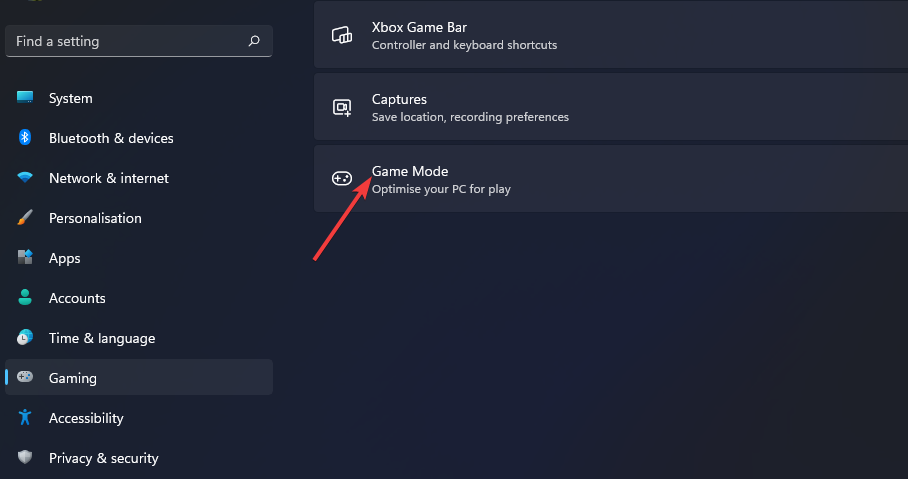908x479 pixels.
Task: Click the Personalisation paintbrush icon
Action: 25,218
